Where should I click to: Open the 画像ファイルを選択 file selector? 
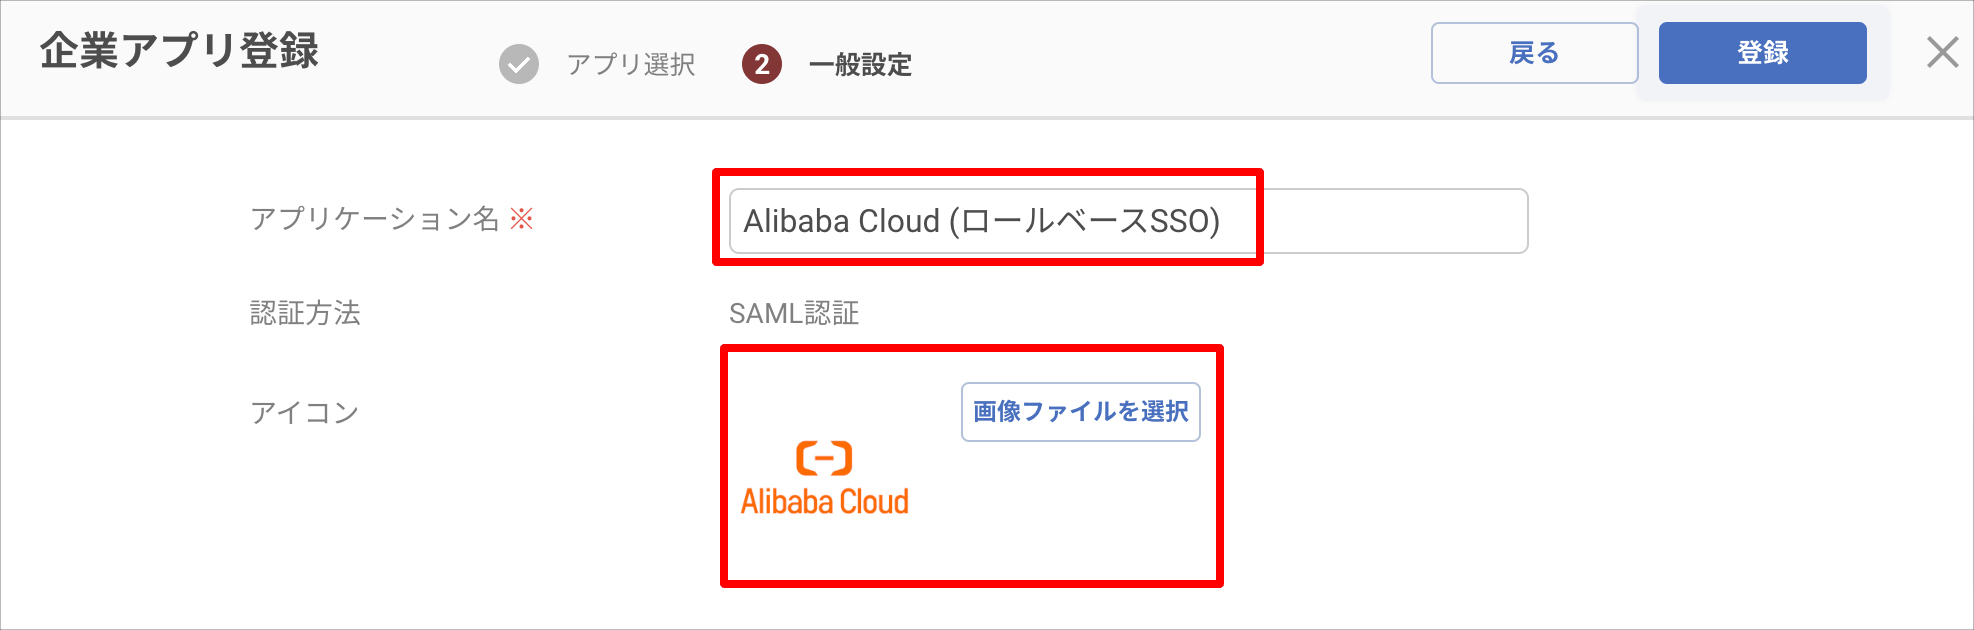pos(1080,411)
